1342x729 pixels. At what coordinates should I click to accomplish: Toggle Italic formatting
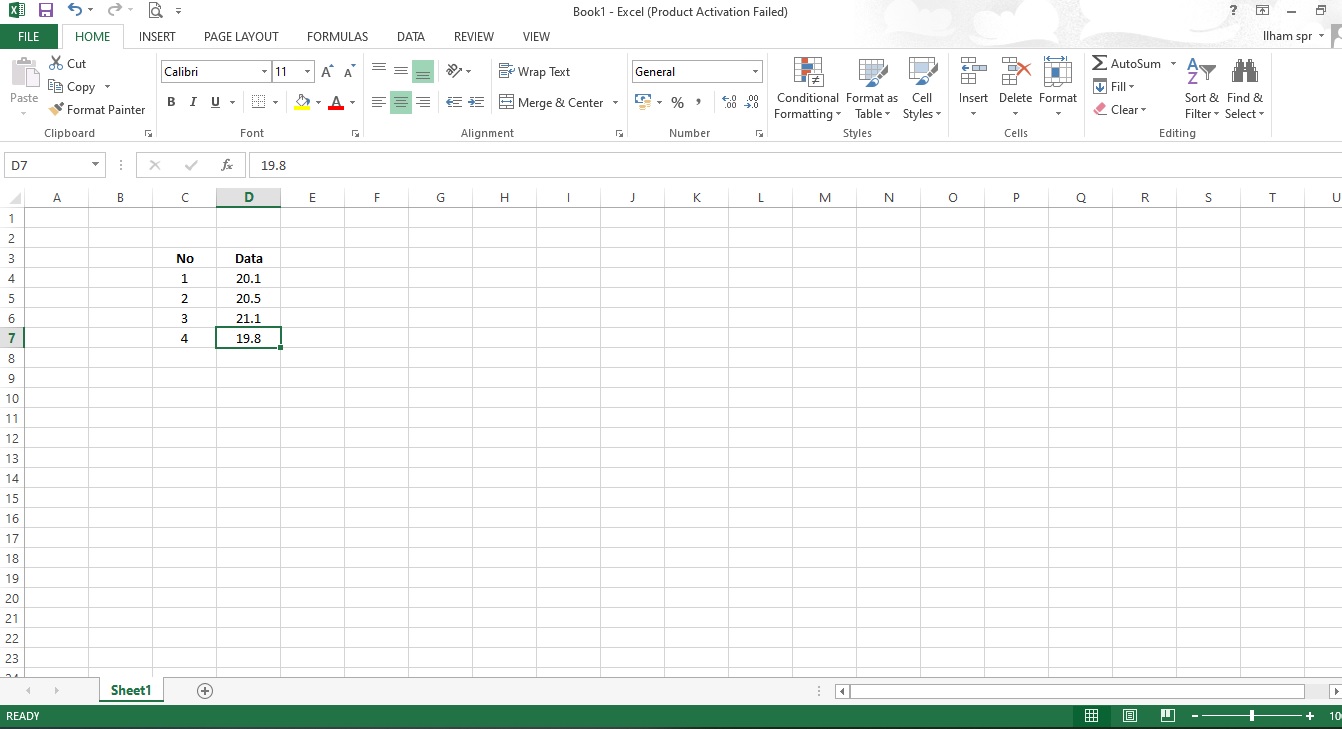(193, 102)
